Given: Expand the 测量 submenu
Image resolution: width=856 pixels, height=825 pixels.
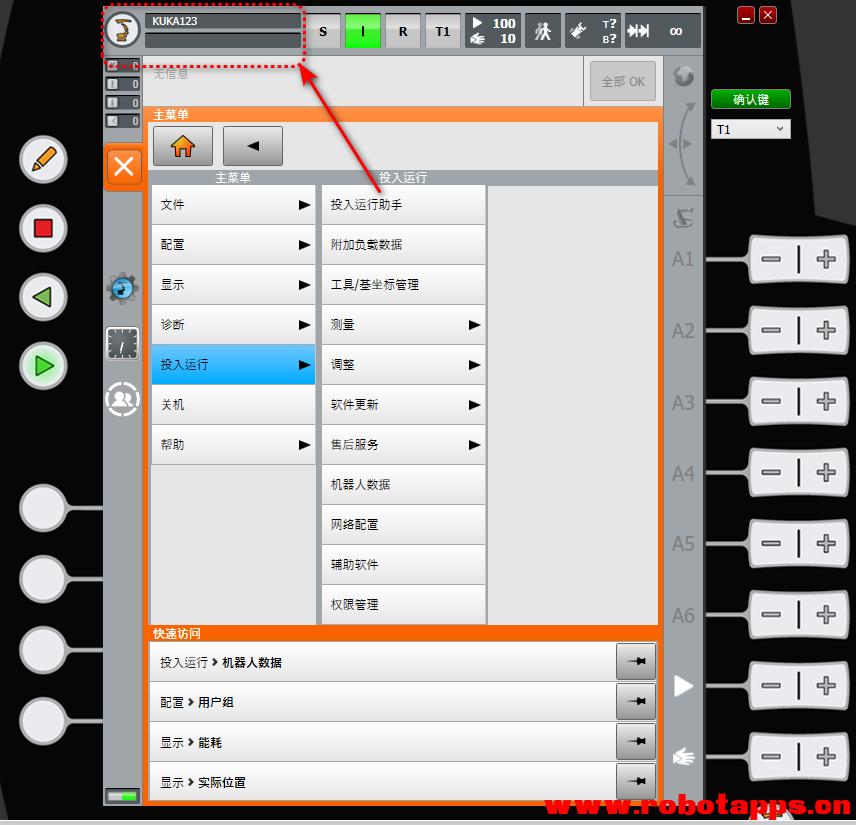Looking at the screenshot, I should pos(403,325).
